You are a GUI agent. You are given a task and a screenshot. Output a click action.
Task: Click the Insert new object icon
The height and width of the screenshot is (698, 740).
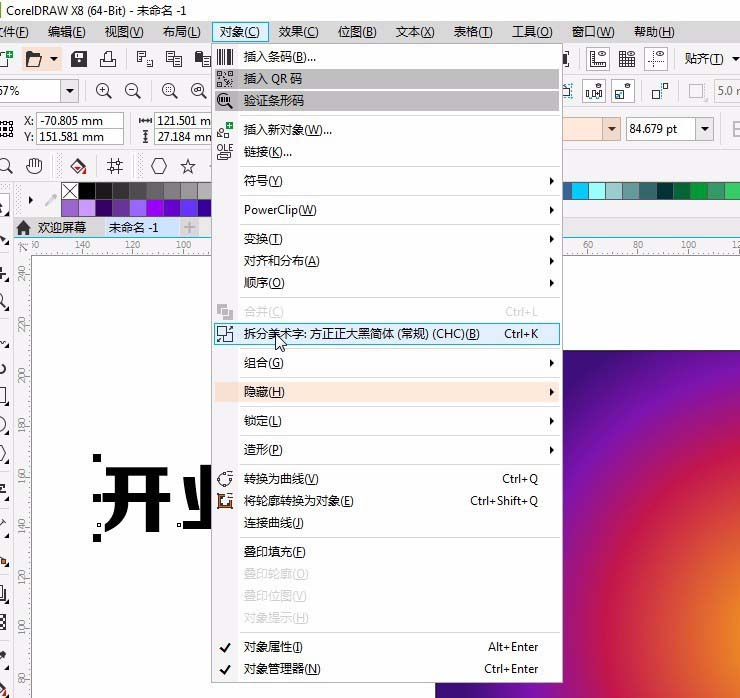click(225, 130)
